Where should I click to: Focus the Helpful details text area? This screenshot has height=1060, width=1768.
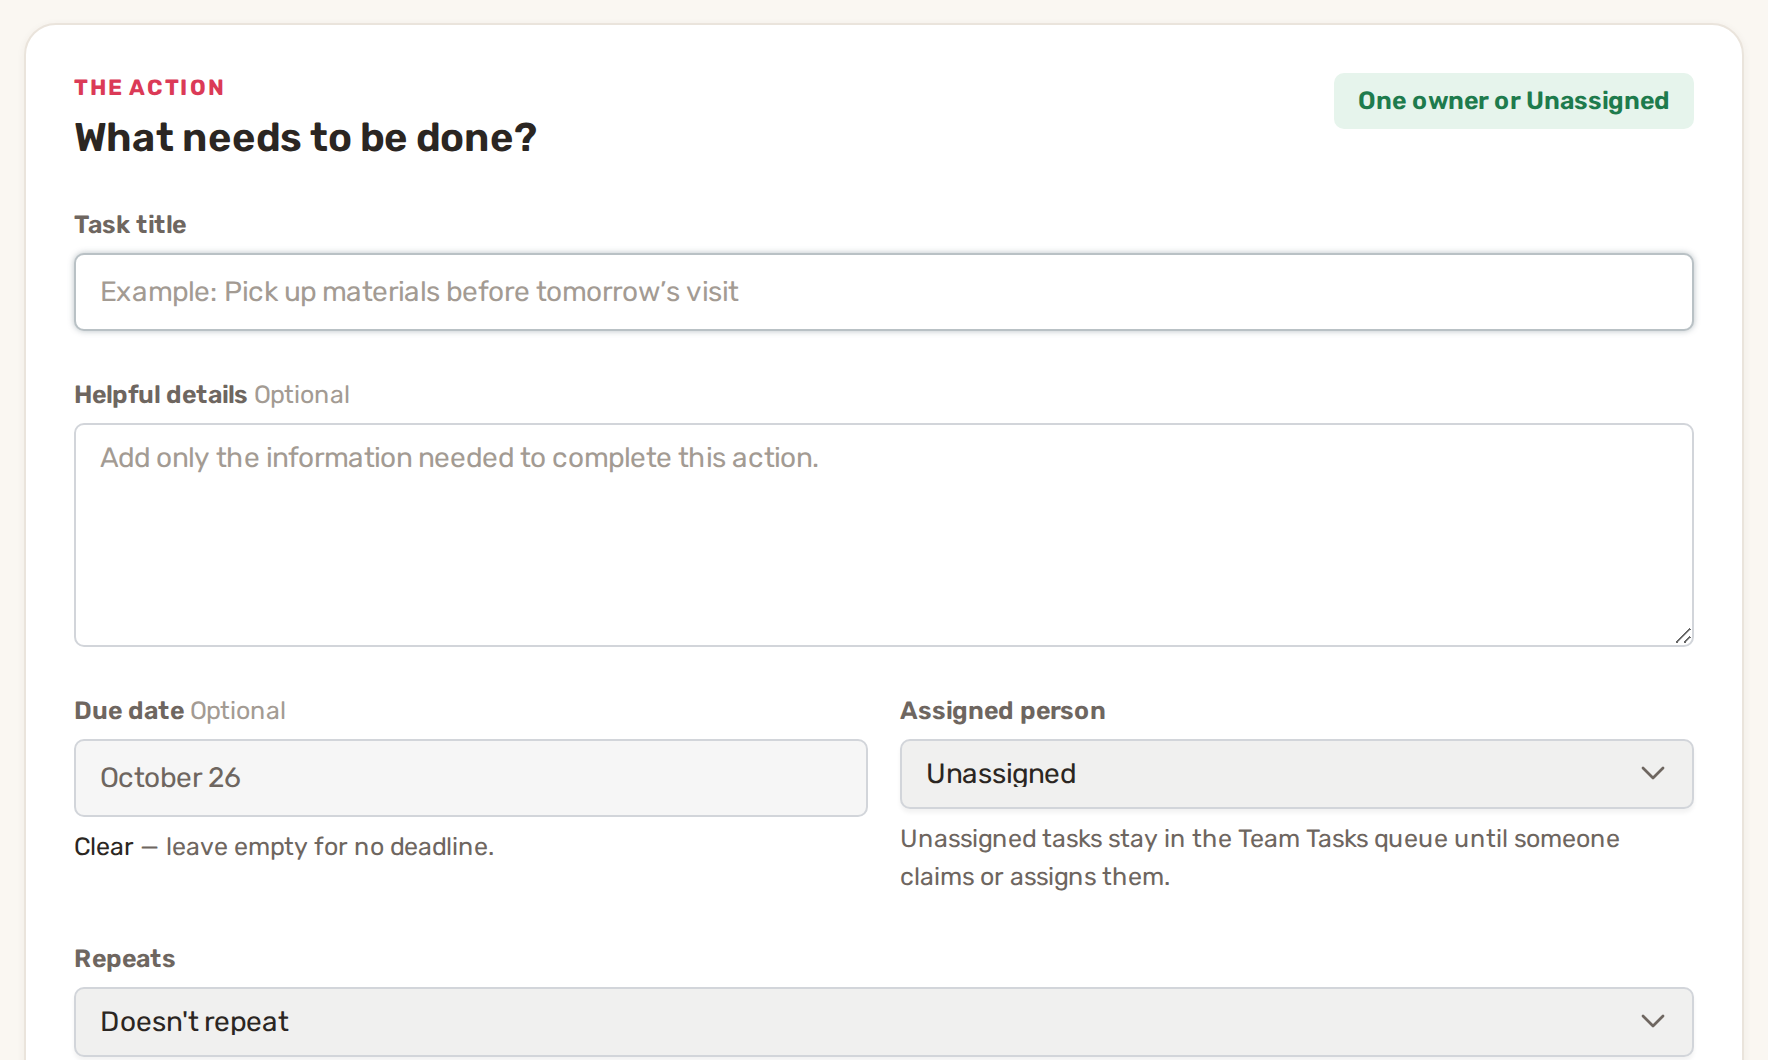[x=883, y=535]
